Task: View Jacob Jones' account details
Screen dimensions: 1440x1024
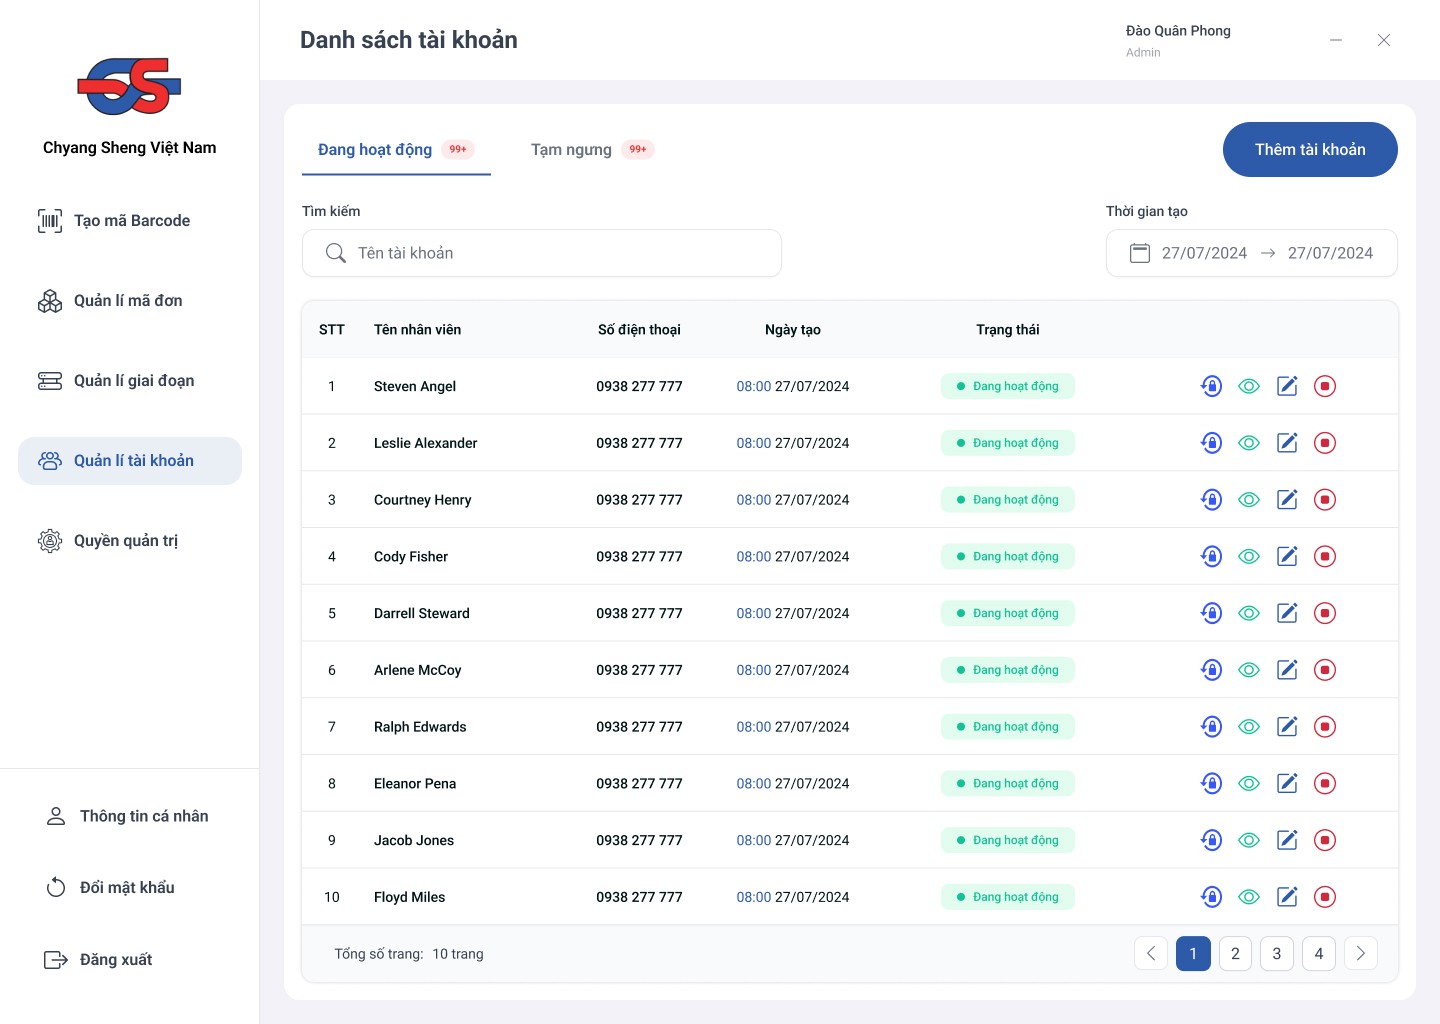Action: click(1249, 840)
